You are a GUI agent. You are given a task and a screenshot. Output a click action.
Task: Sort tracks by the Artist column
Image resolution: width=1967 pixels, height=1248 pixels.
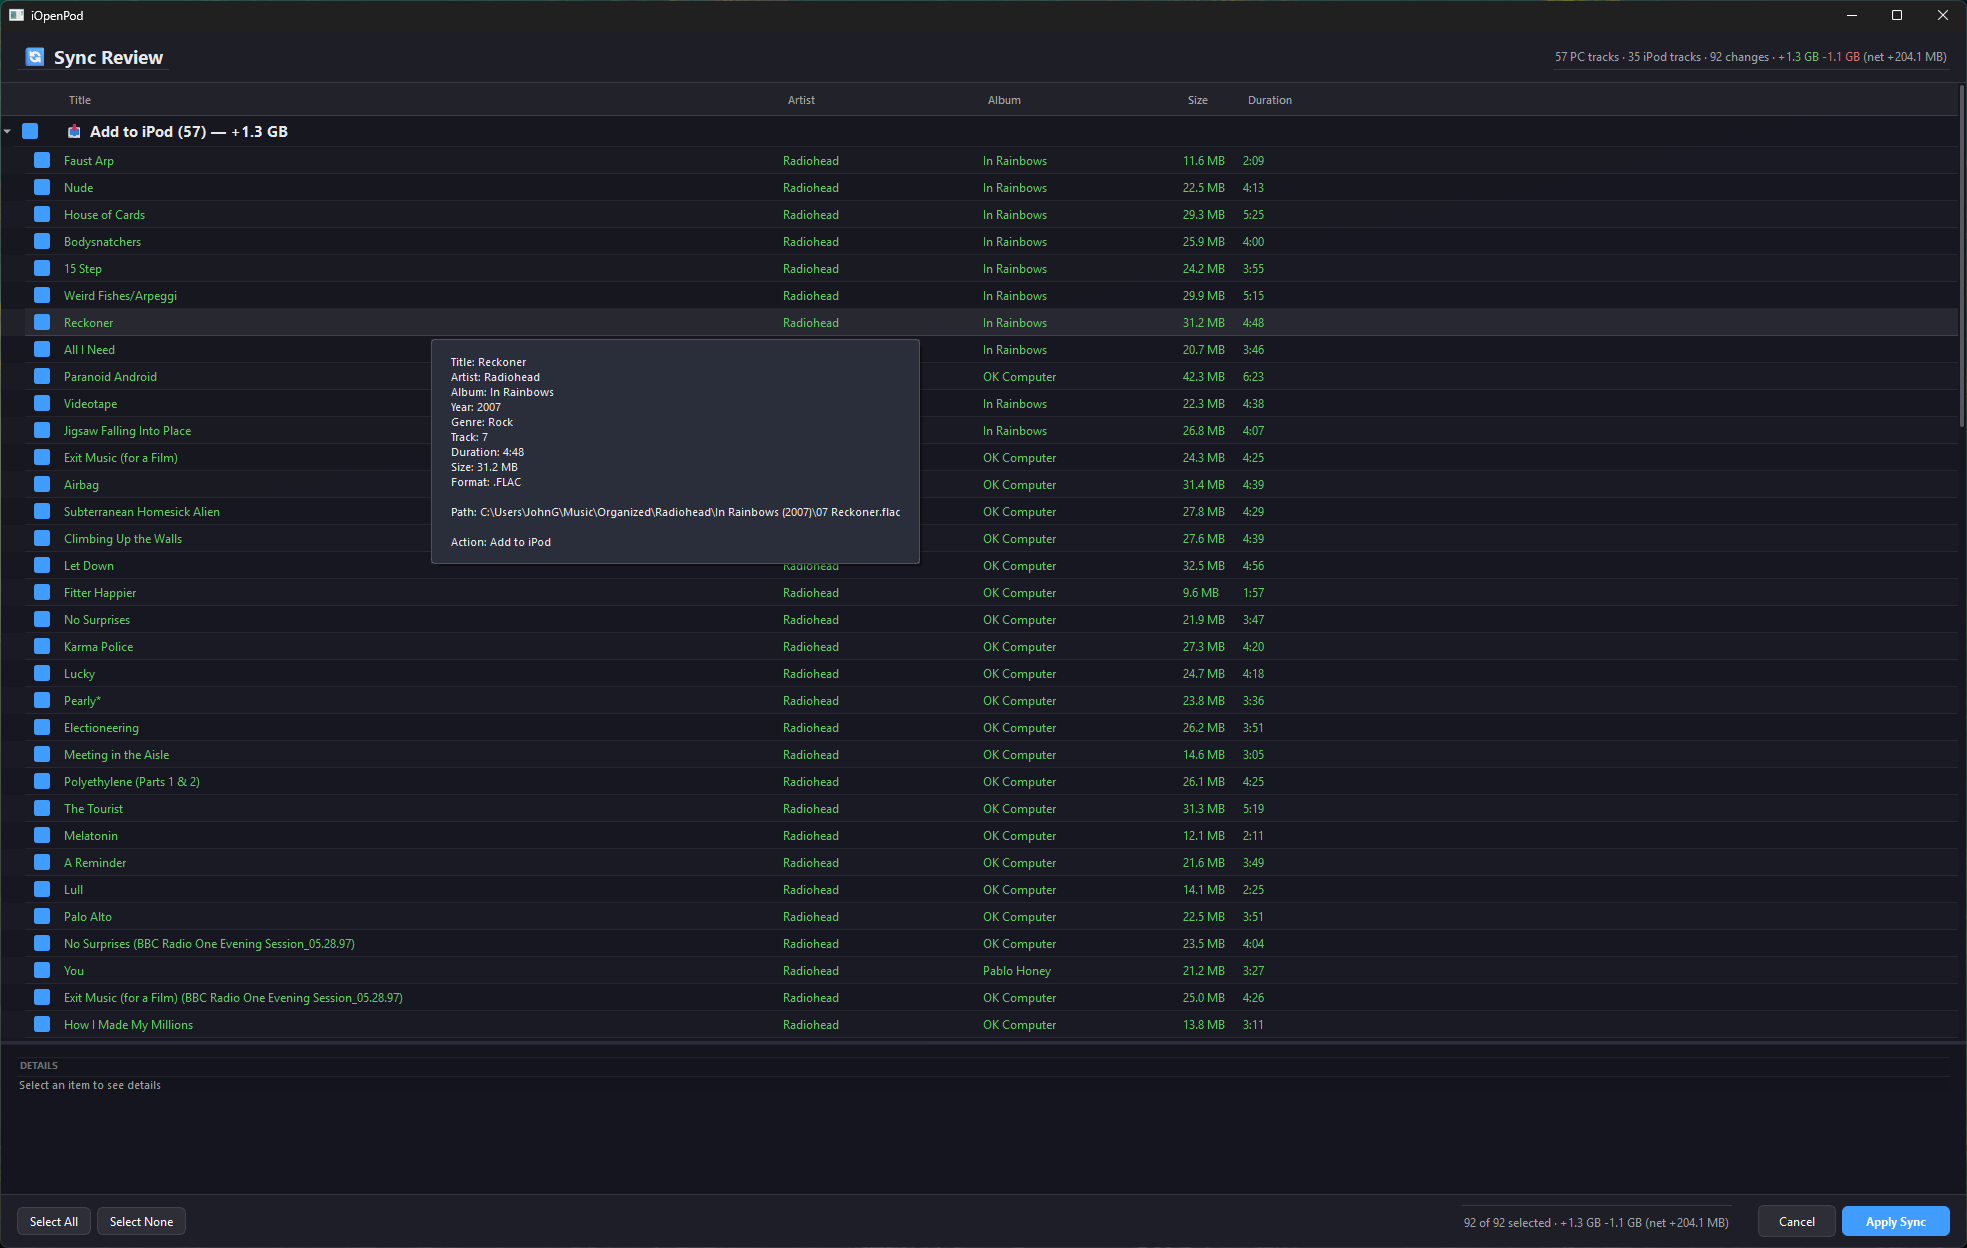(801, 100)
